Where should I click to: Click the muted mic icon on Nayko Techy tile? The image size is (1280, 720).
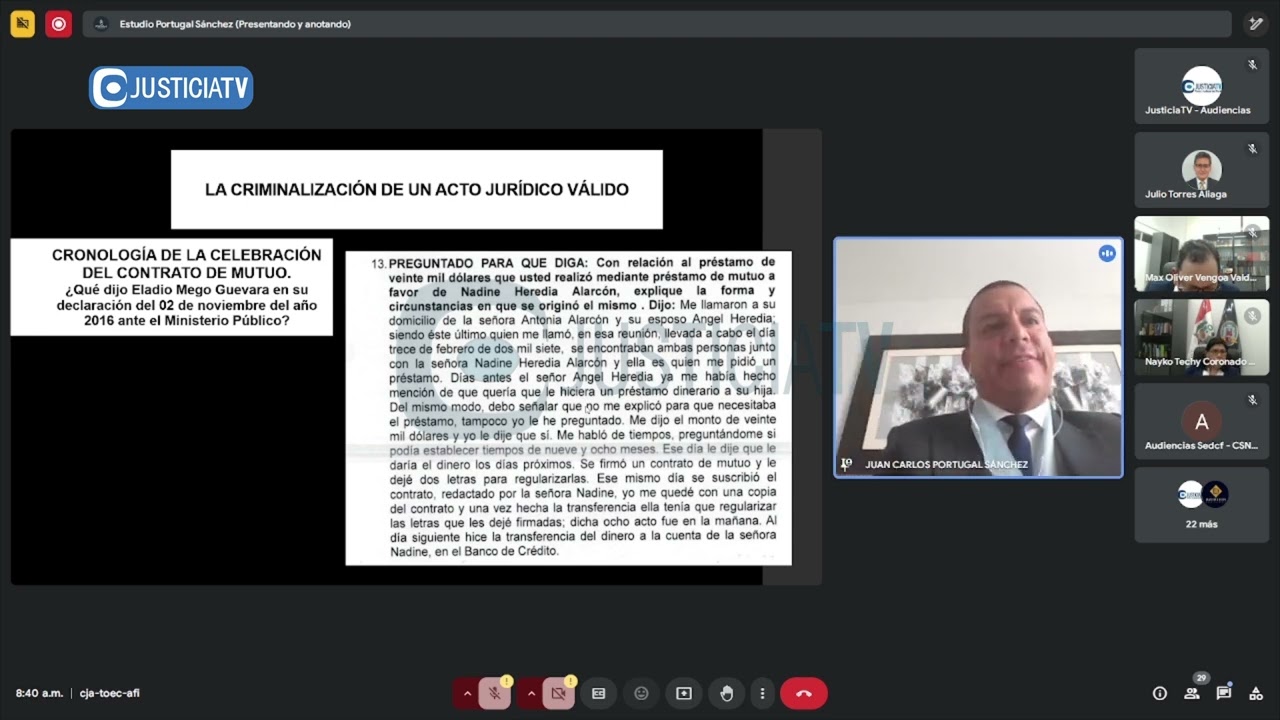point(1252,316)
